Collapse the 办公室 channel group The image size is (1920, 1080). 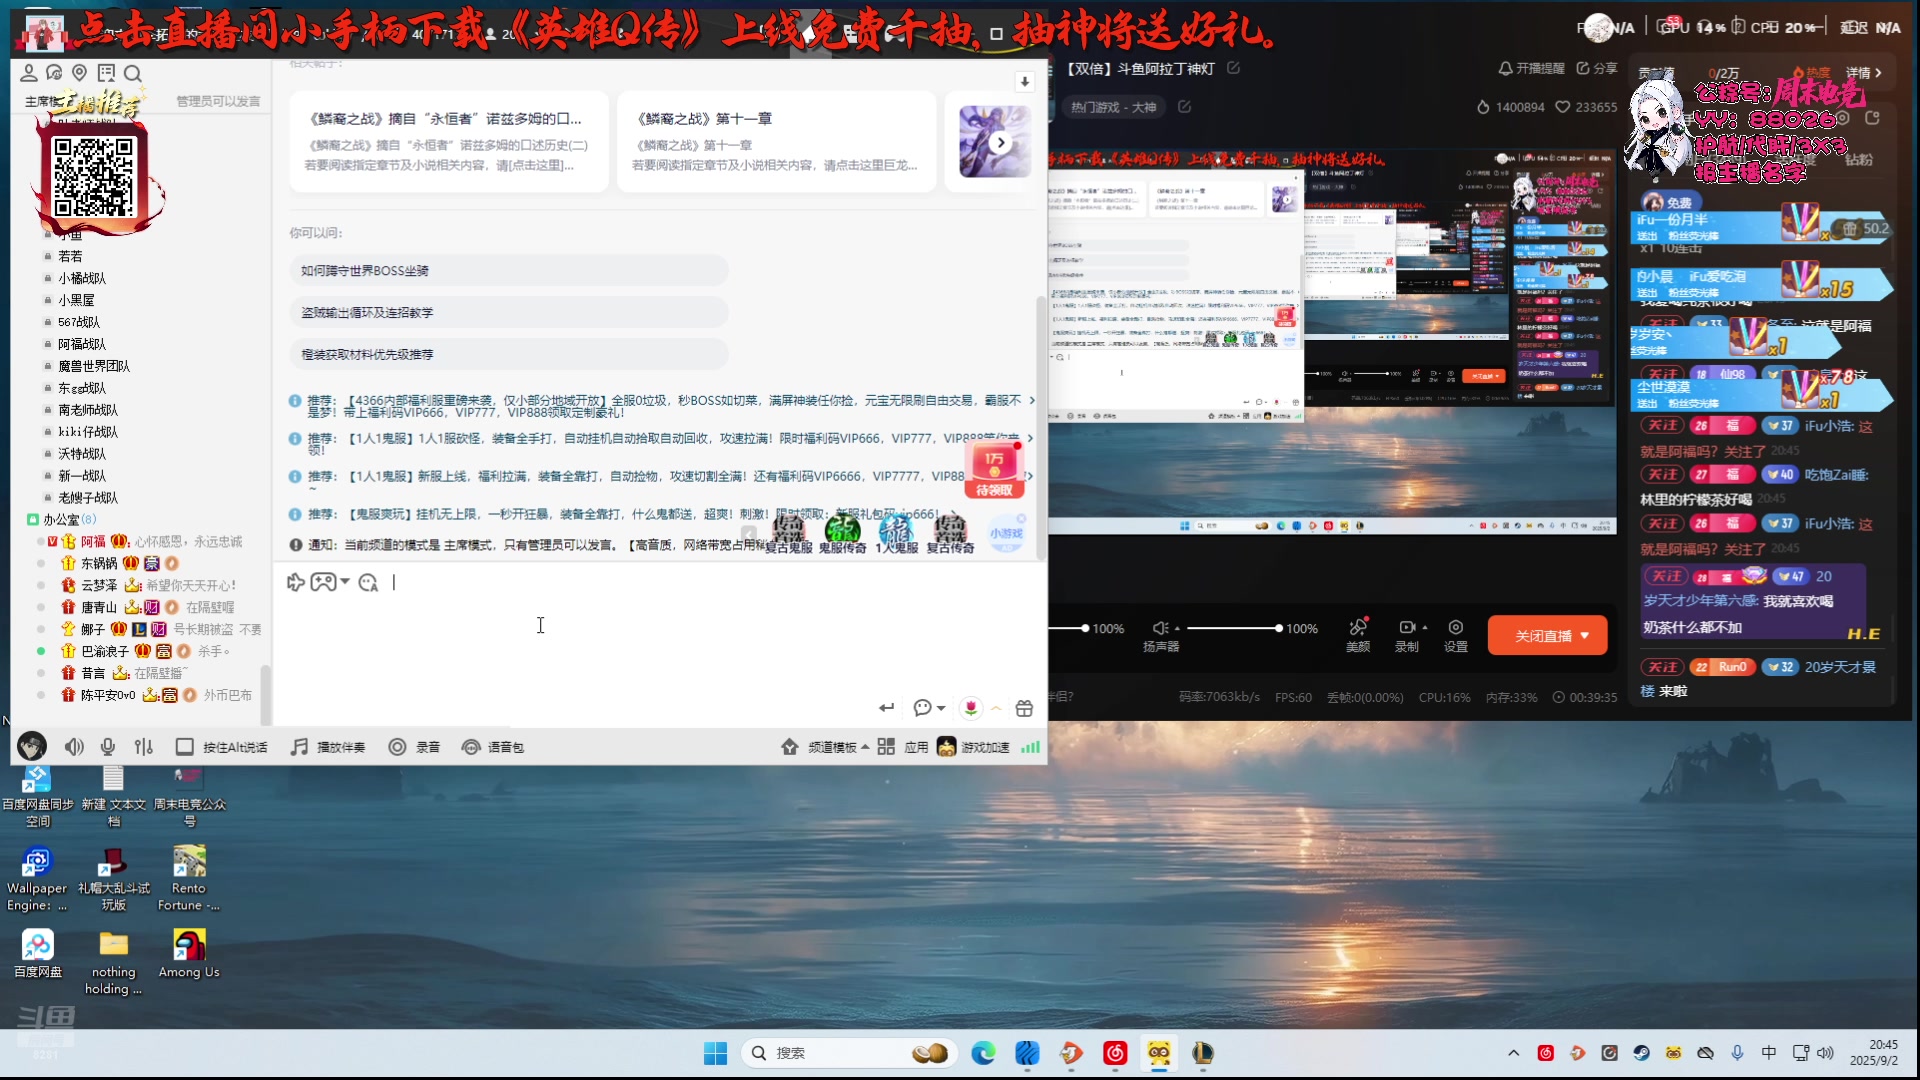33,520
